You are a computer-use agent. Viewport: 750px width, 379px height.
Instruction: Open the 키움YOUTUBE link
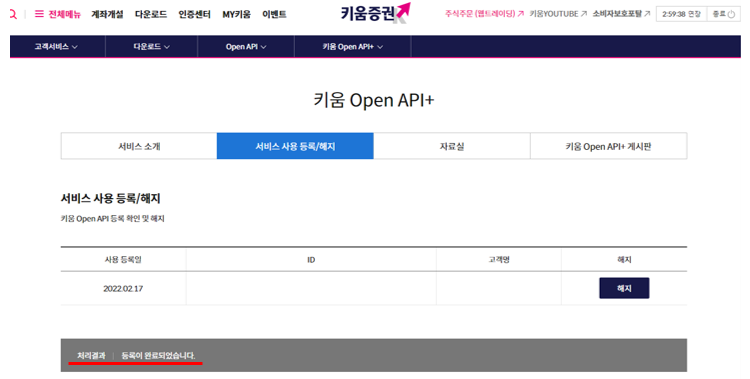click(558, 14)
